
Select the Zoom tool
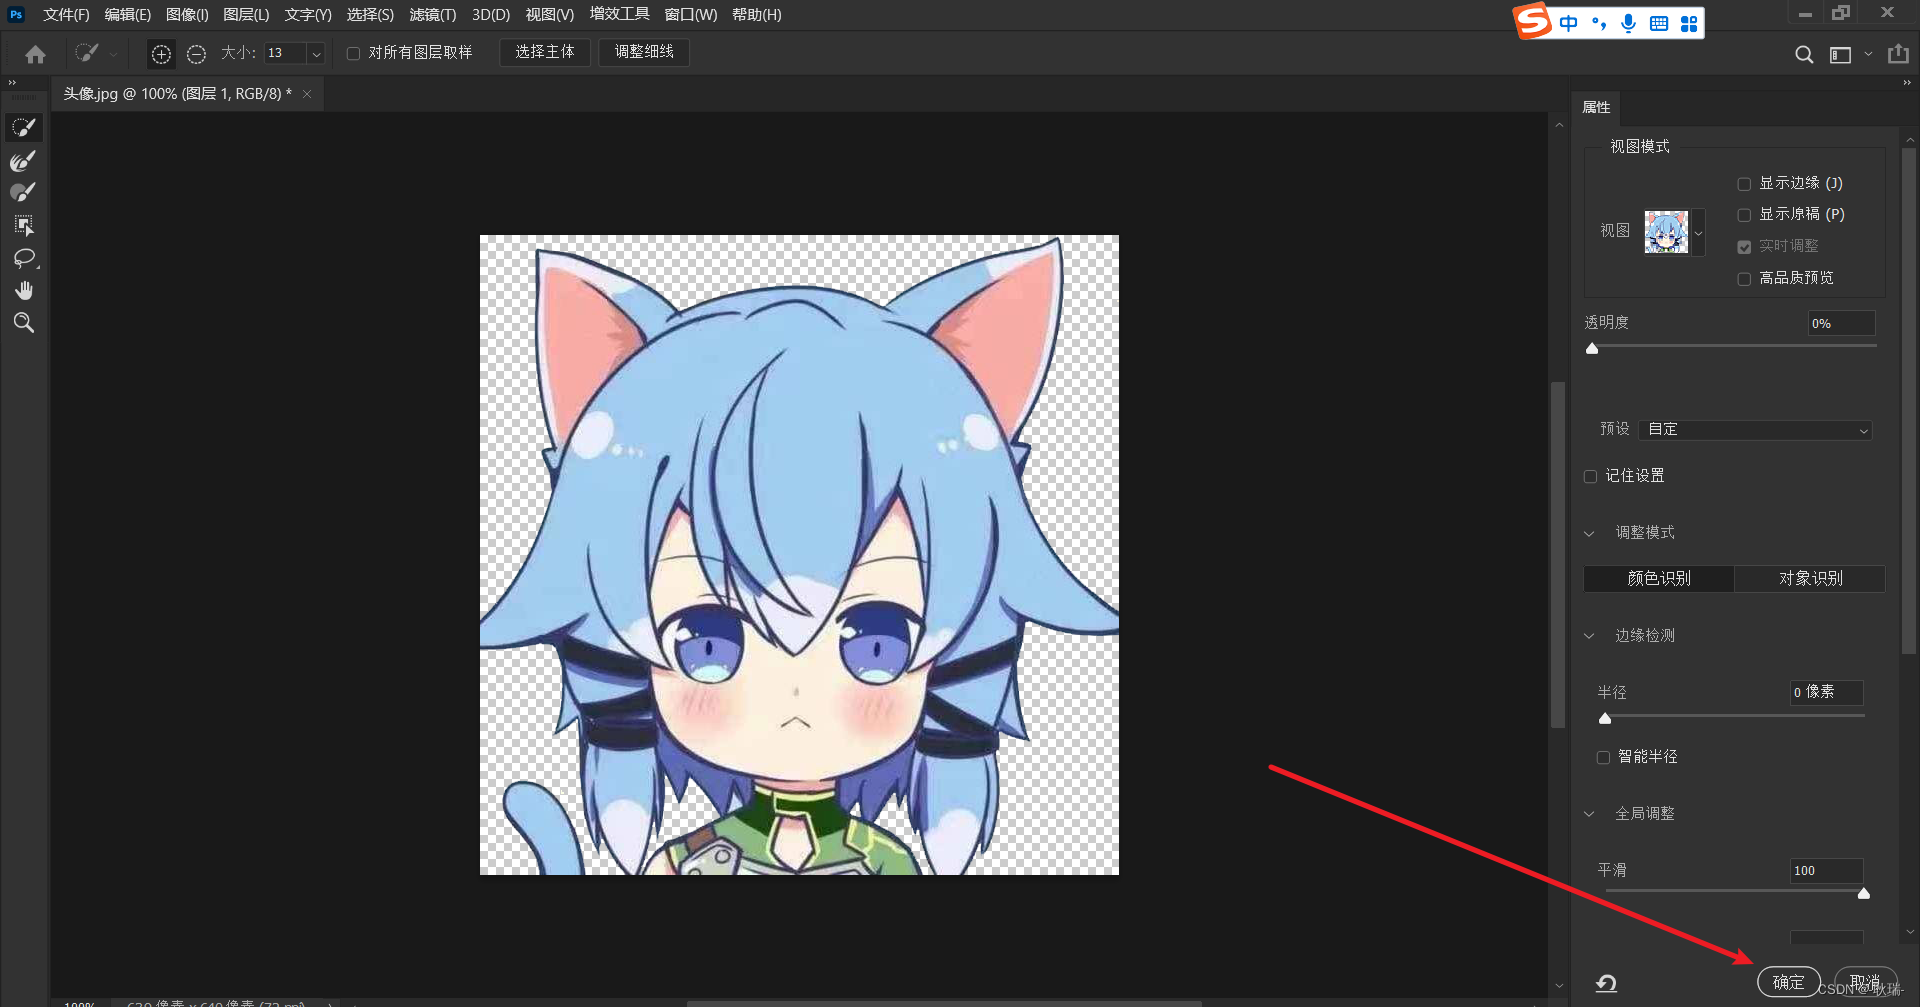click(x=24, y=322)
